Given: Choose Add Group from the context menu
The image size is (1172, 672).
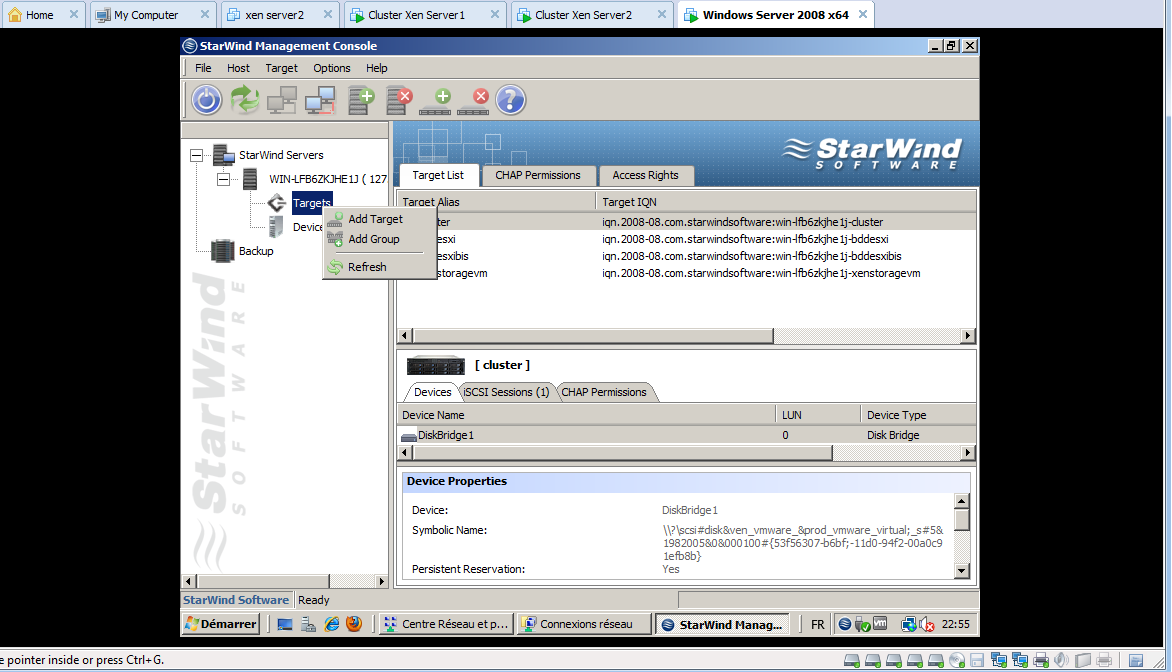Looking at the screenshot, I should pos(373,239).
